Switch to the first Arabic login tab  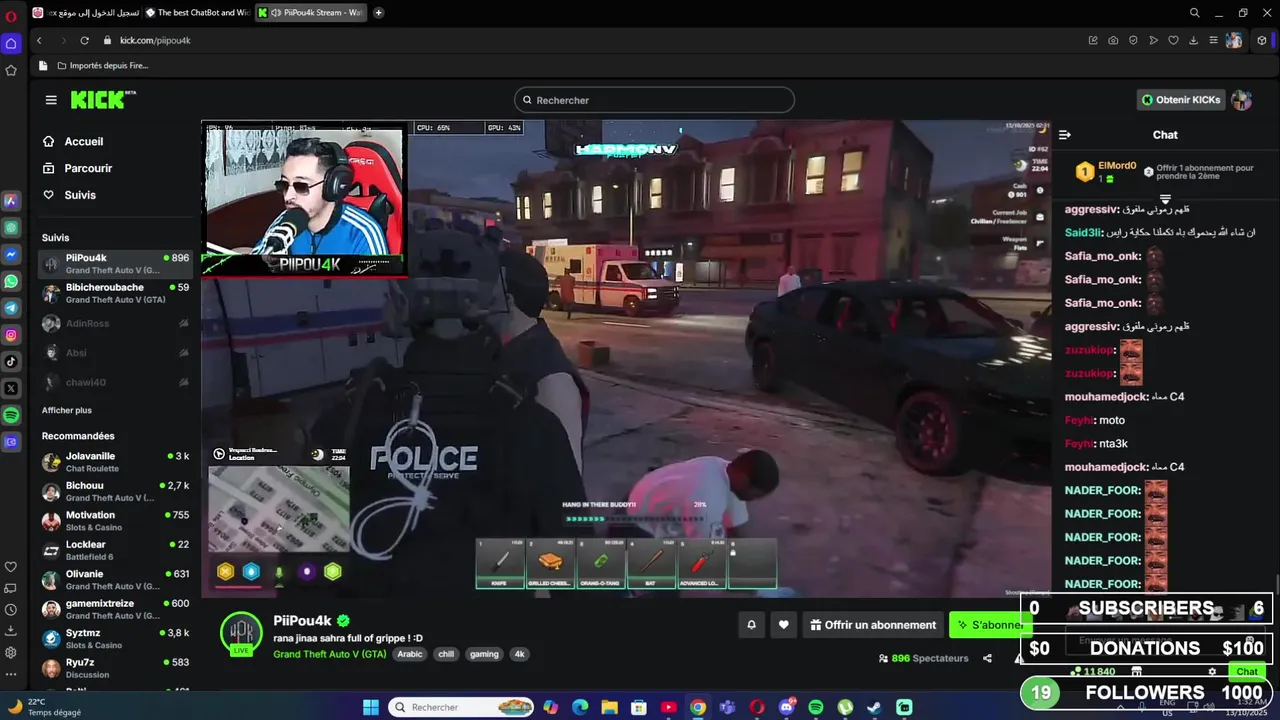(85, 13)
